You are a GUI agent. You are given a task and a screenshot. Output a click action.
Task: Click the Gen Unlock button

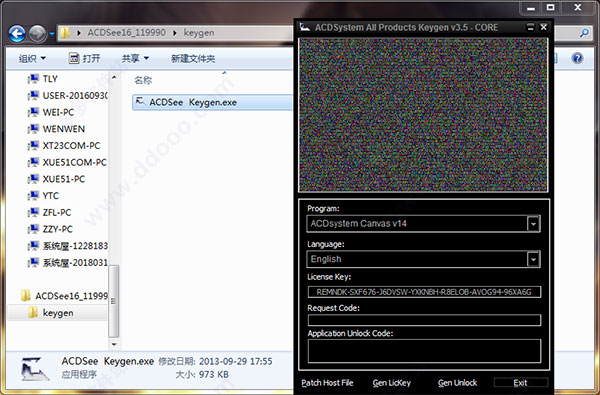[x=457, y=383]
